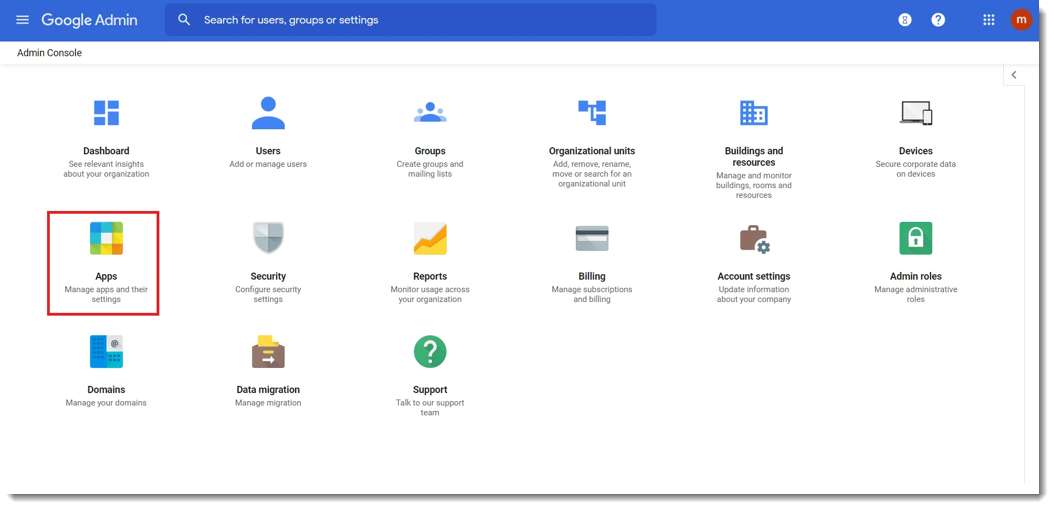Open the Reports chart icon
Viewport: 1054px width, 509px height.
pos(430,238)
